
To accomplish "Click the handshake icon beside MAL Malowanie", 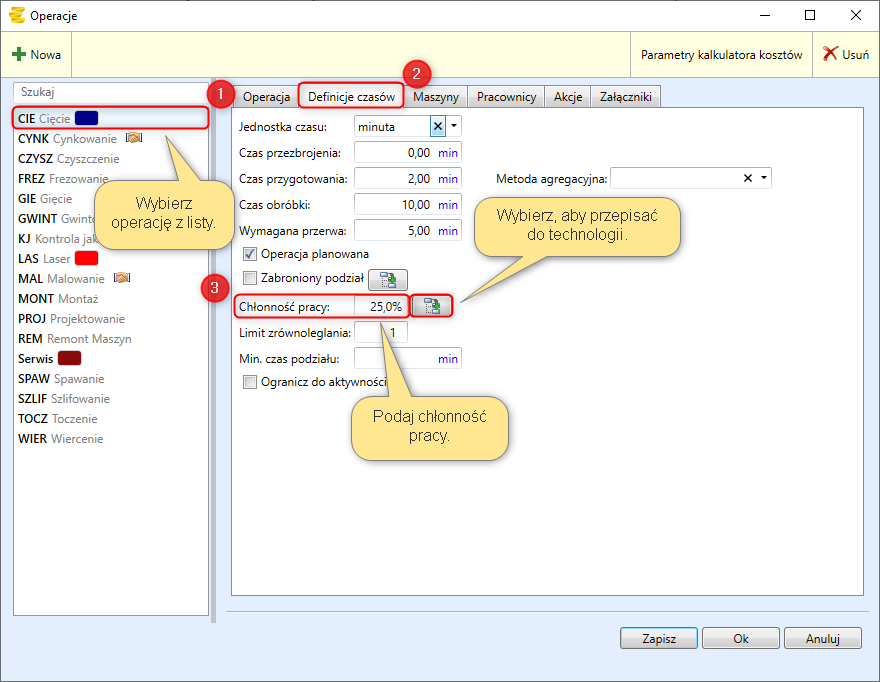I will (124, 279).
